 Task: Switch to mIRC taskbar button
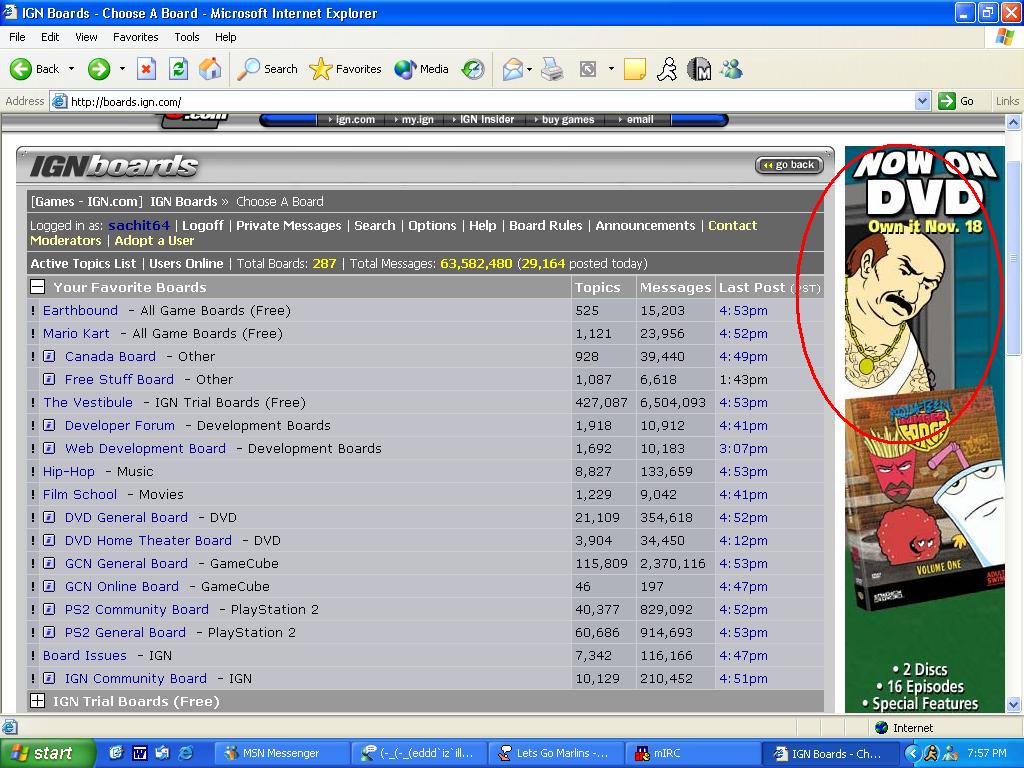[x=692, y=753]
